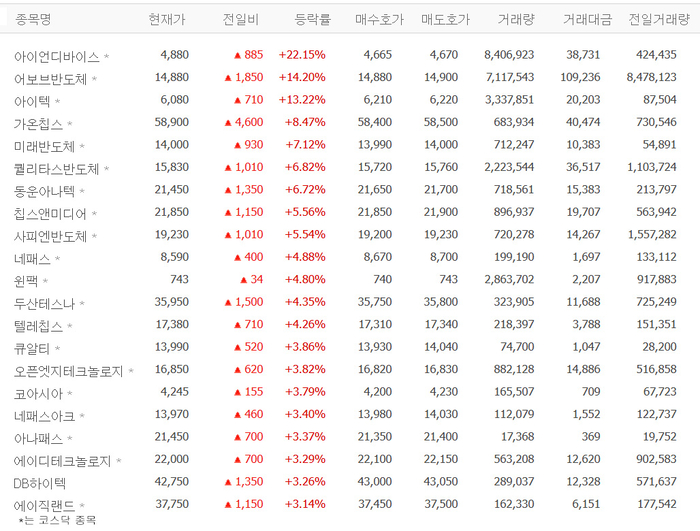Select 동운아나텍 bid price 21,650
The height and width of the screenshot is (531, 700).
click(x=375, y=189)
